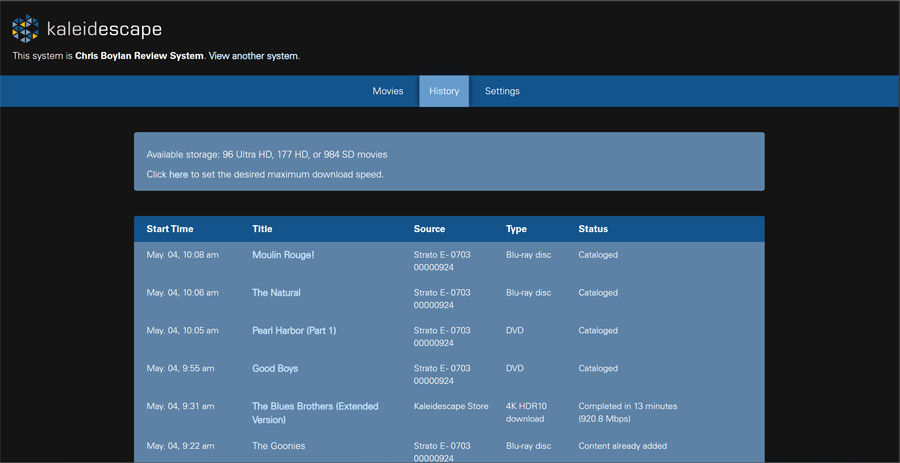This screenshot has height=463, width=900.
Task: Click the 'here' download speed link
Action: point(179,174)
